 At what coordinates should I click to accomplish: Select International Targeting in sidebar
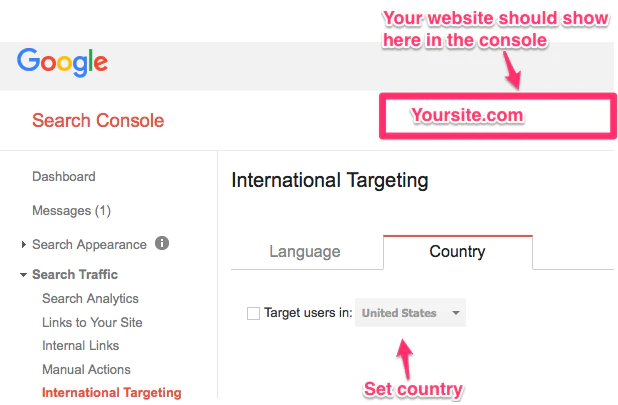pos(112,393)
